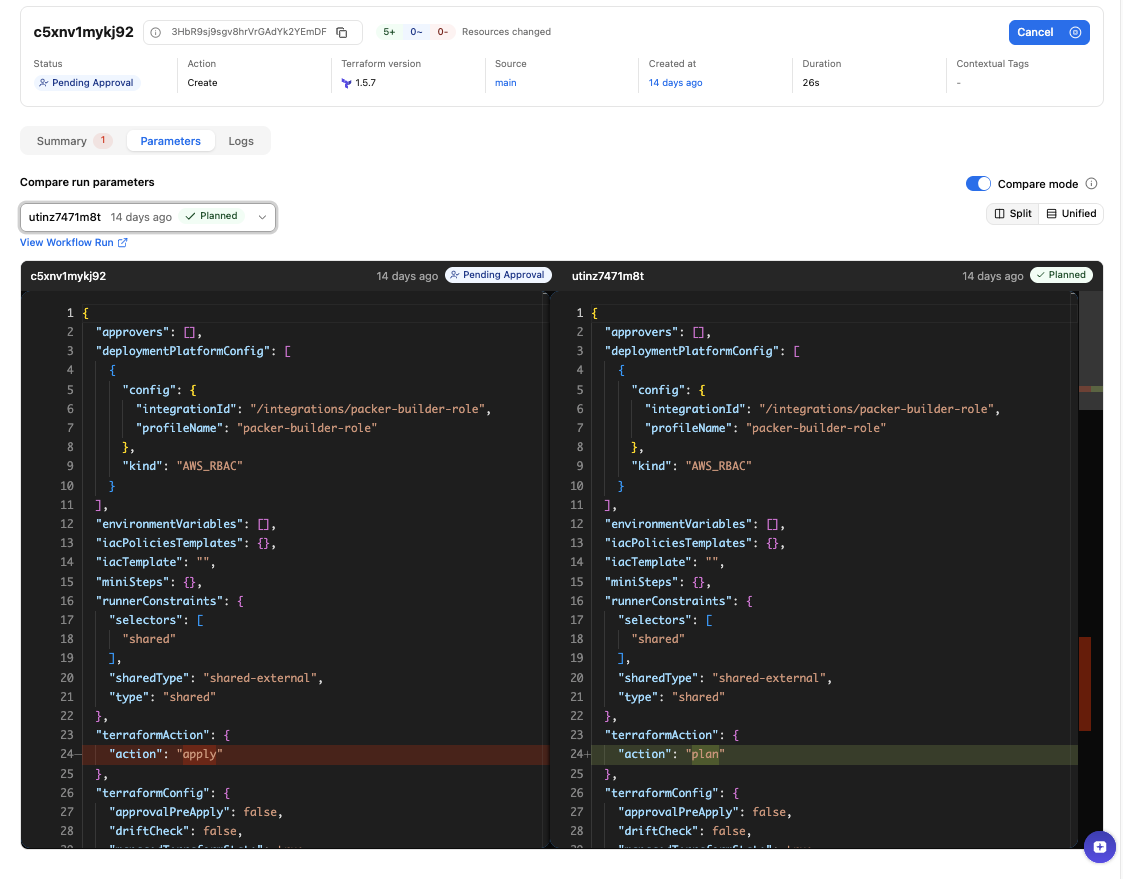1123x879 pixels.
Task: Click the Summary tab's count badge 1
Action: (103, 140)
